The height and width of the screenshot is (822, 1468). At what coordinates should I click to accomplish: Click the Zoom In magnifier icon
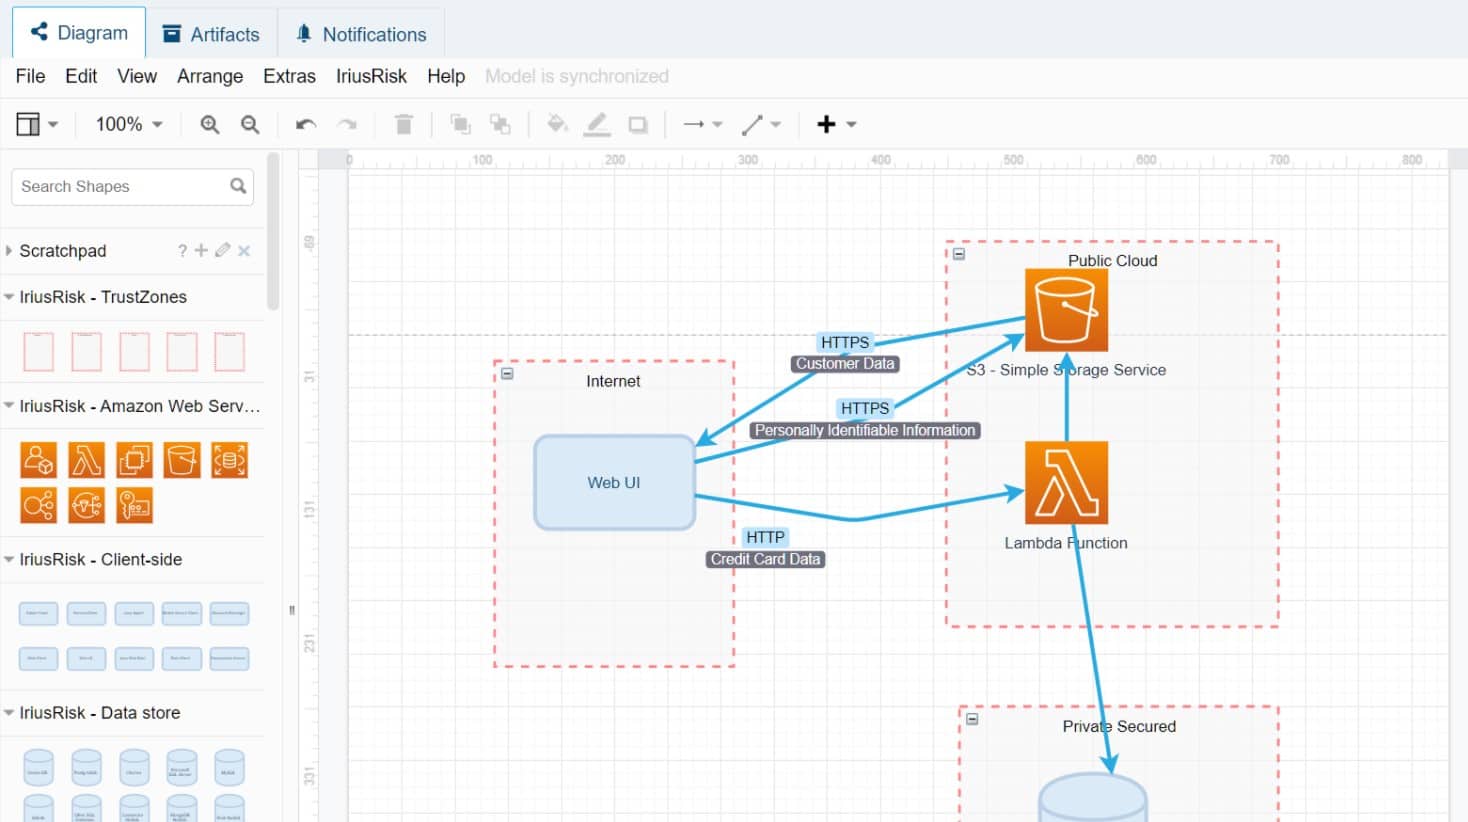[210, 124]
